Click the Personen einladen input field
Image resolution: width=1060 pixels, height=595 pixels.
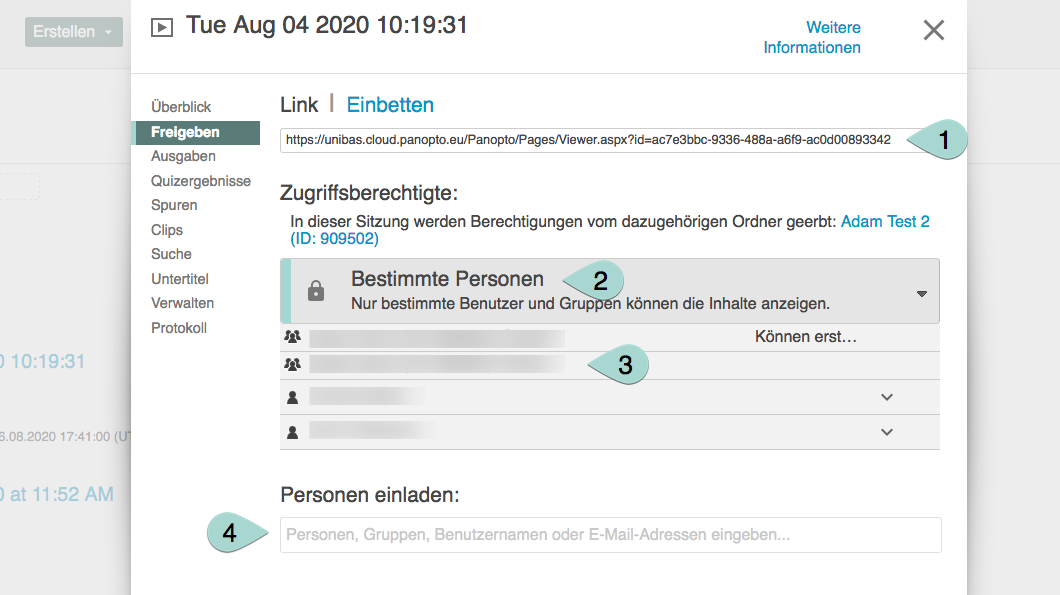point(610,535)
